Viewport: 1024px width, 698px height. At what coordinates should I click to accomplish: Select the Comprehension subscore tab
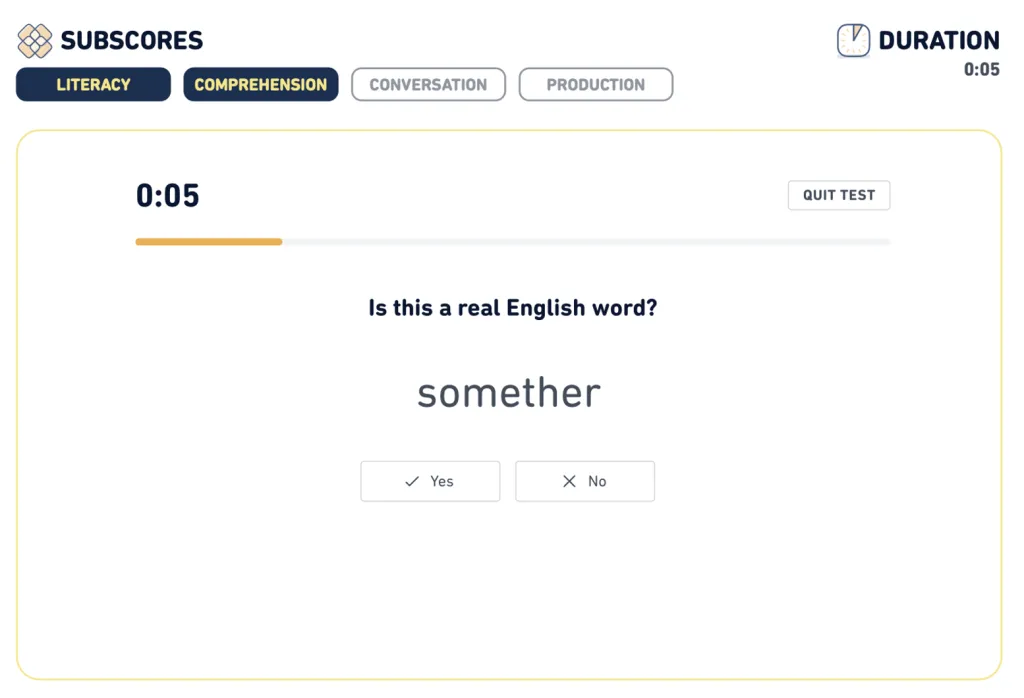pyautogui.click(x=260, y=84)
